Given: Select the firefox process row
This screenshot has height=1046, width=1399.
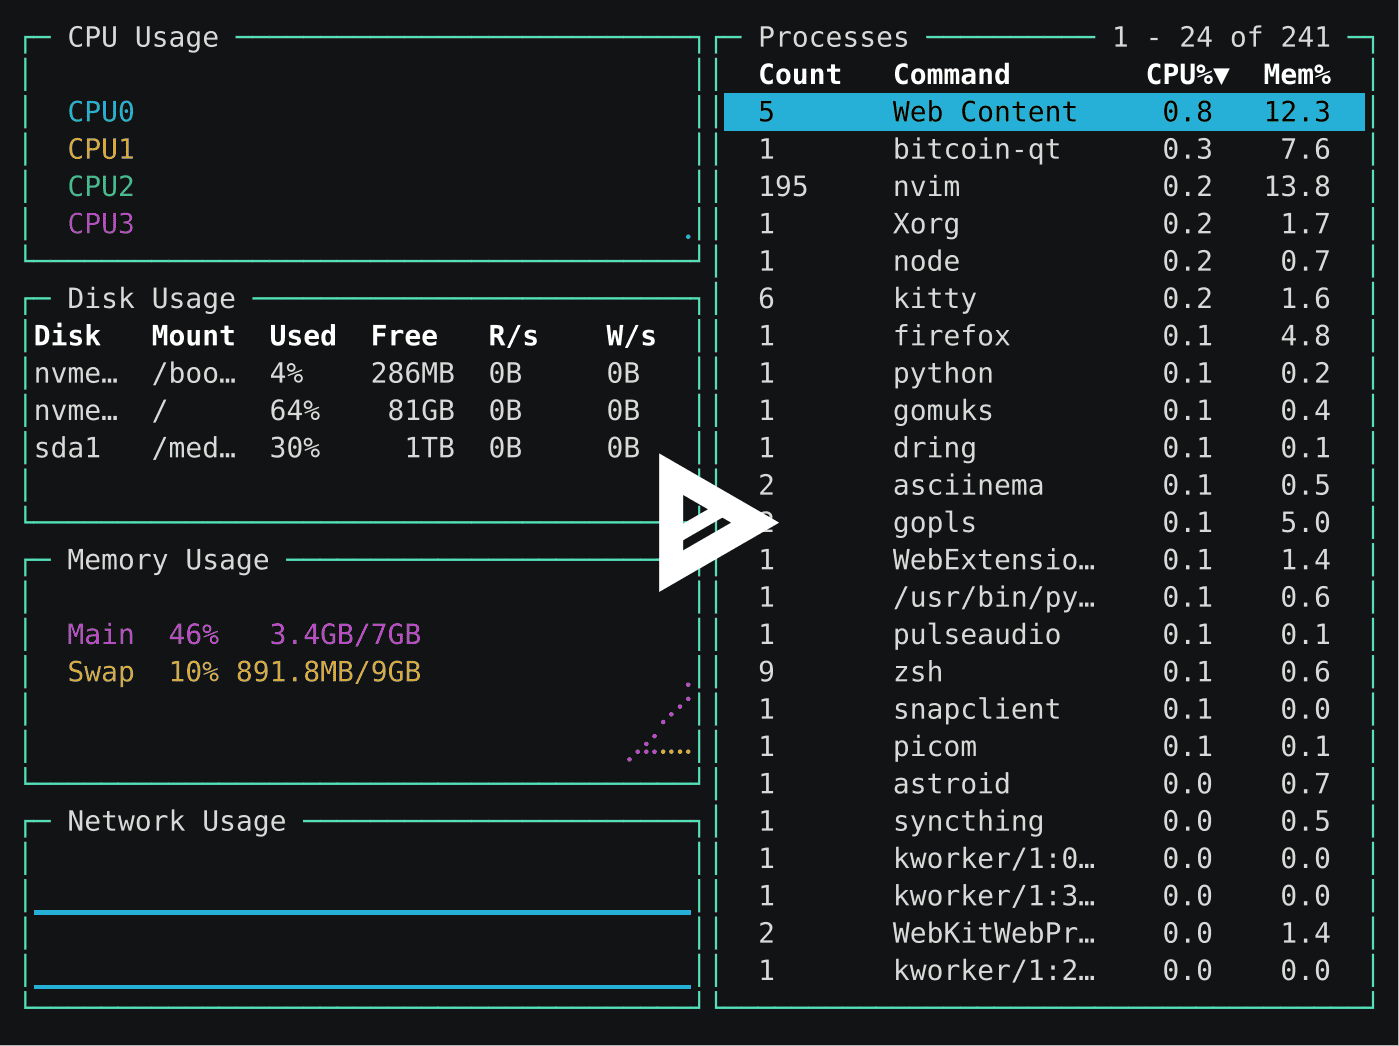Looking at the screenshot, I should coord(1044,336).
